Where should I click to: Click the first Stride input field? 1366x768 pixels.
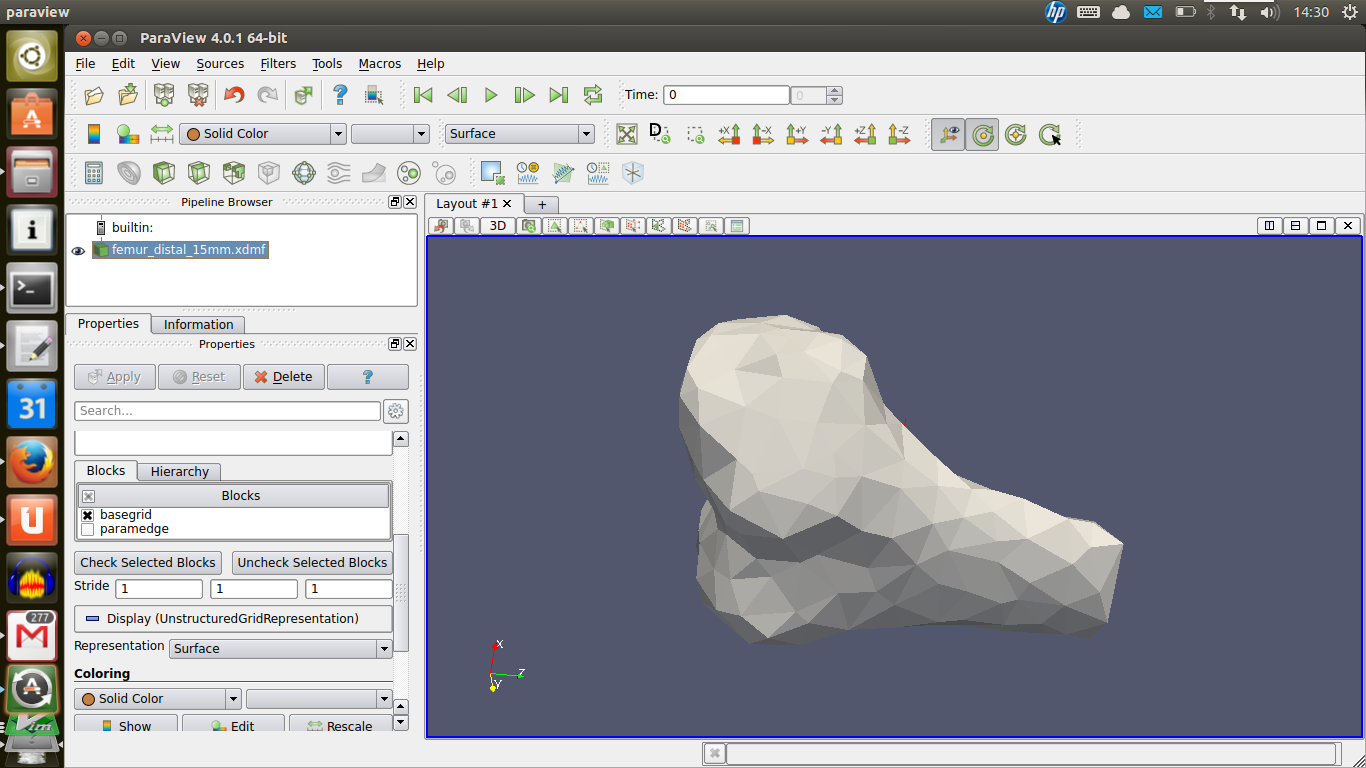click(159, 589)
